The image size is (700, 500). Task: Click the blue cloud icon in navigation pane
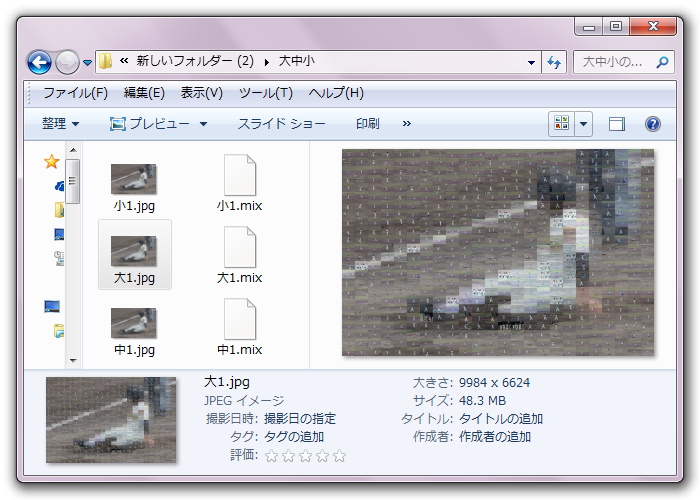59,185
